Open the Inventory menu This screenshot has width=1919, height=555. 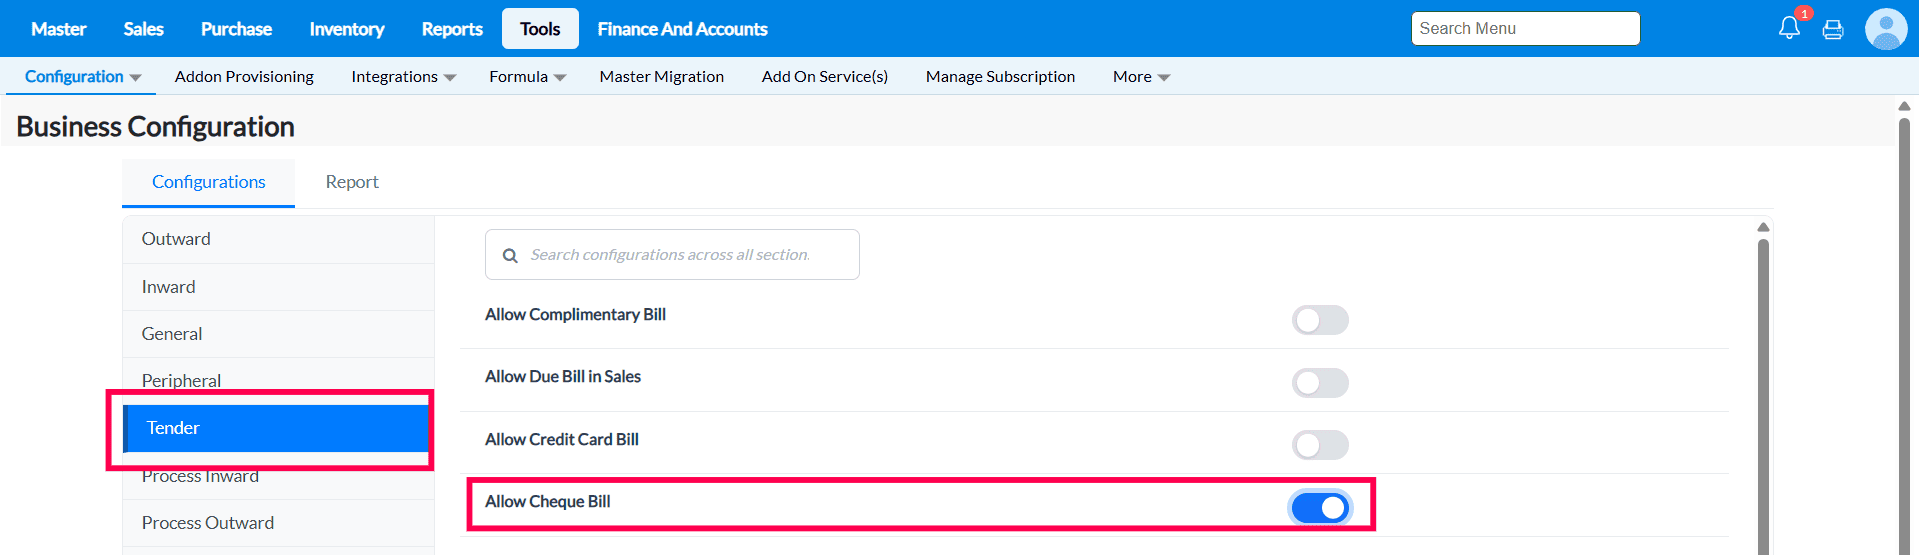click(x=346, y=29)
